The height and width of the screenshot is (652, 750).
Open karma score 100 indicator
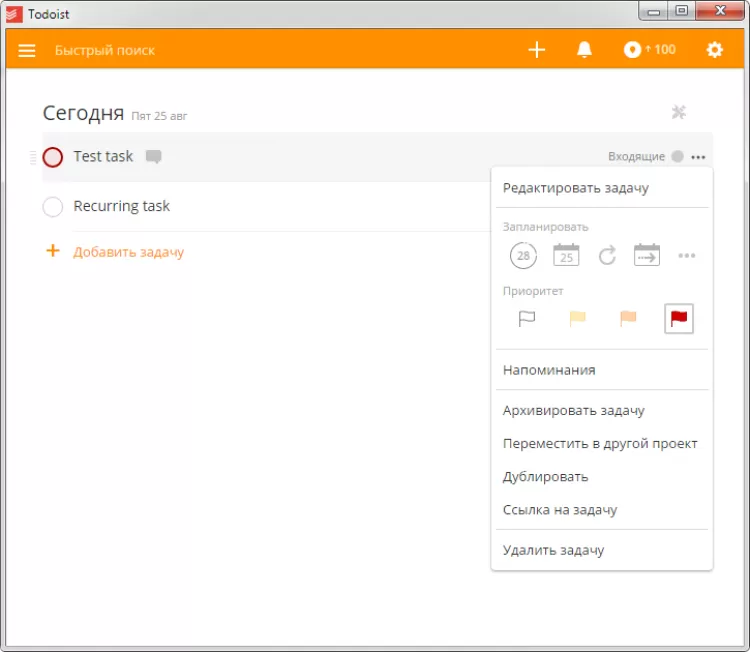point(650,50)
